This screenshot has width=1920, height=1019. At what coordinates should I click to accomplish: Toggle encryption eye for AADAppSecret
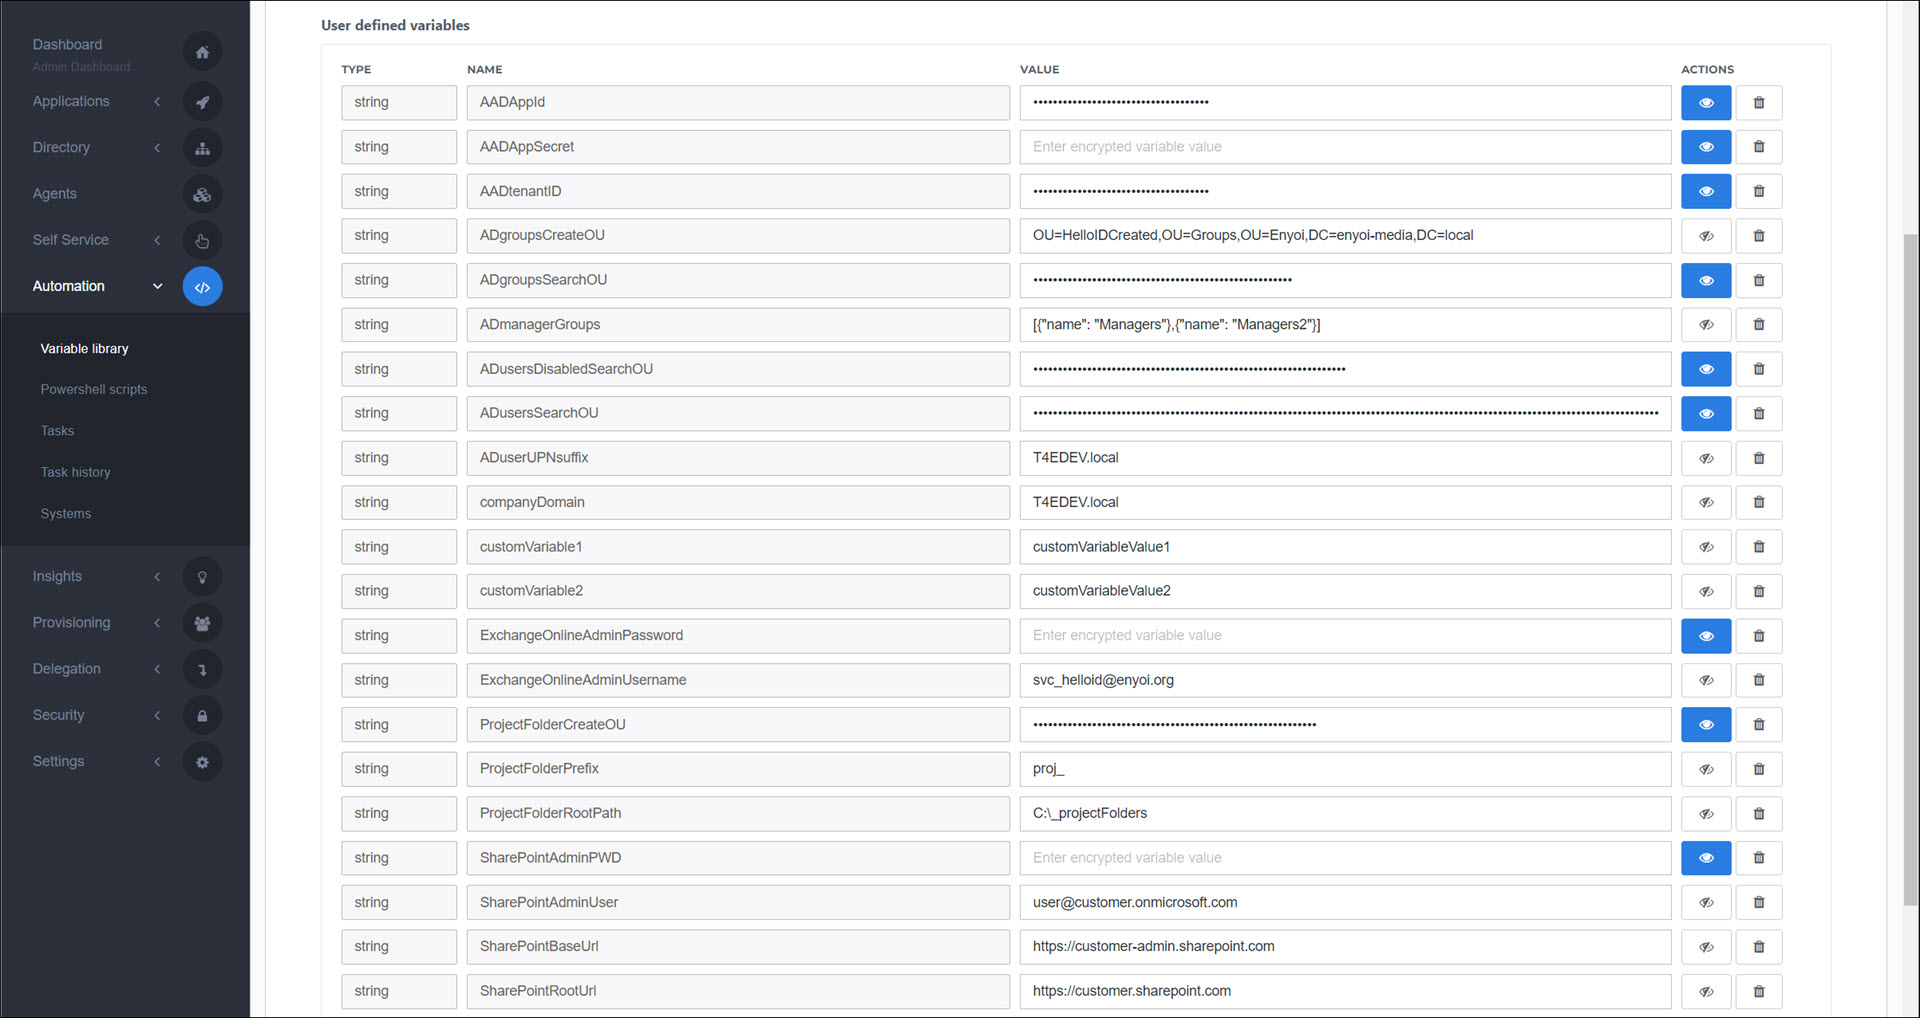click(1706, 147)
